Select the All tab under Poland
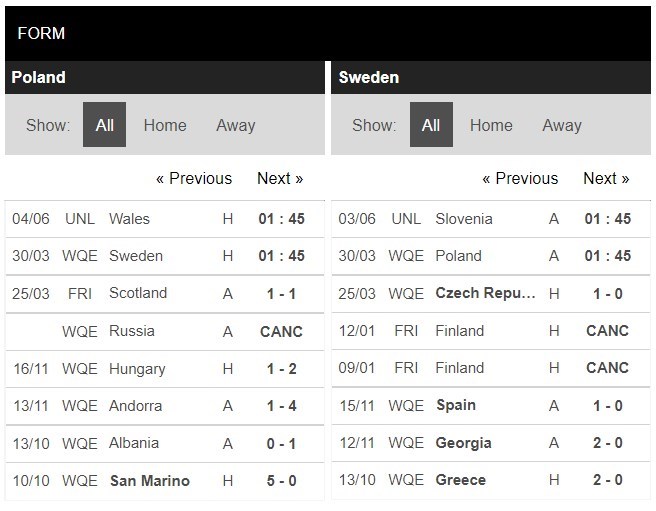 [104, 125]
